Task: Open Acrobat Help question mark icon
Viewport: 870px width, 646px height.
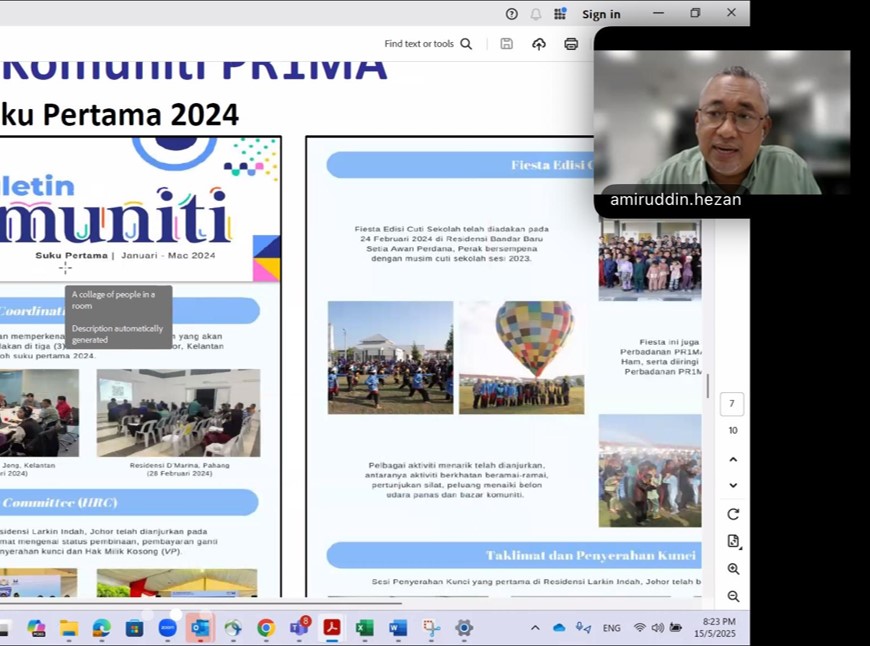Action: click(512, 14)
